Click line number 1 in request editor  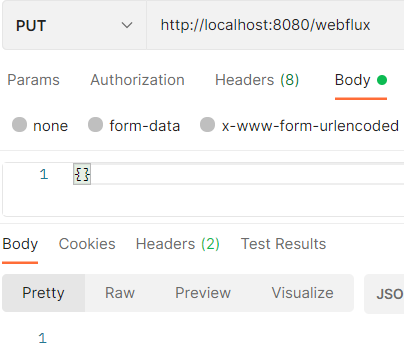[x=44, y=174]
